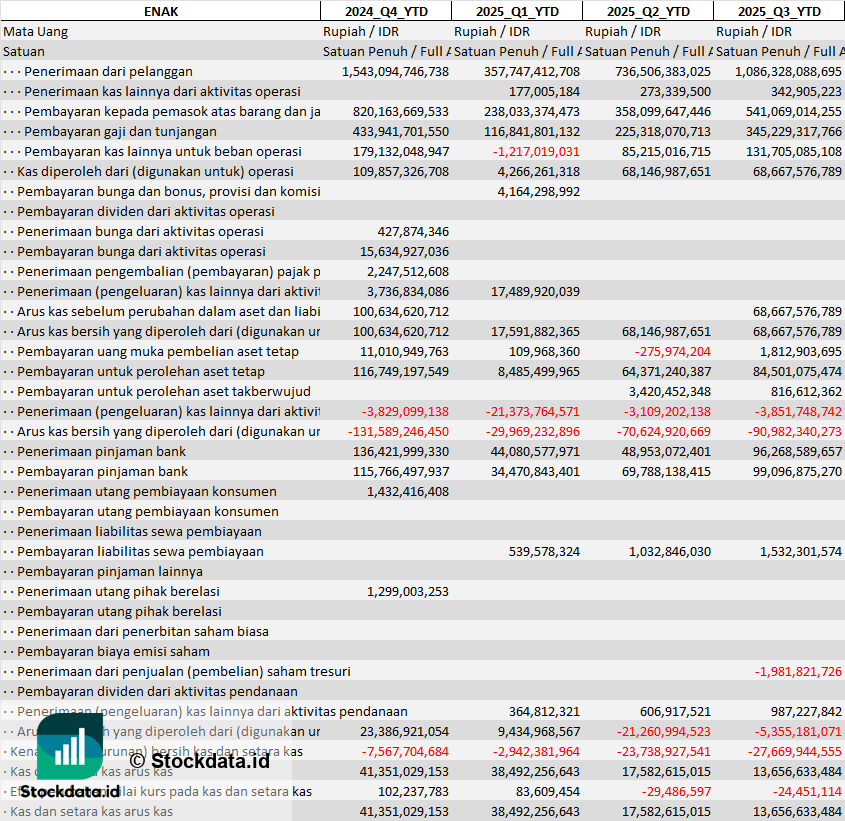845x821 pixels.
Task: Select the 2025_Q1_YTD column header
Action: click(517, 11)
